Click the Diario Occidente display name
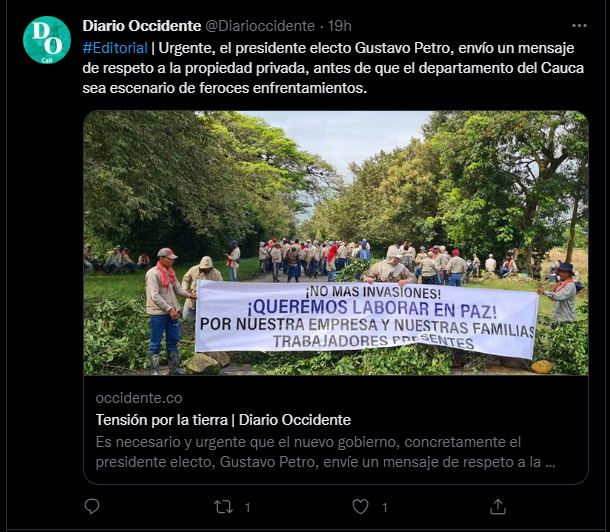The image size is (610, 532). pyautogui.click(x=142, y=26)
